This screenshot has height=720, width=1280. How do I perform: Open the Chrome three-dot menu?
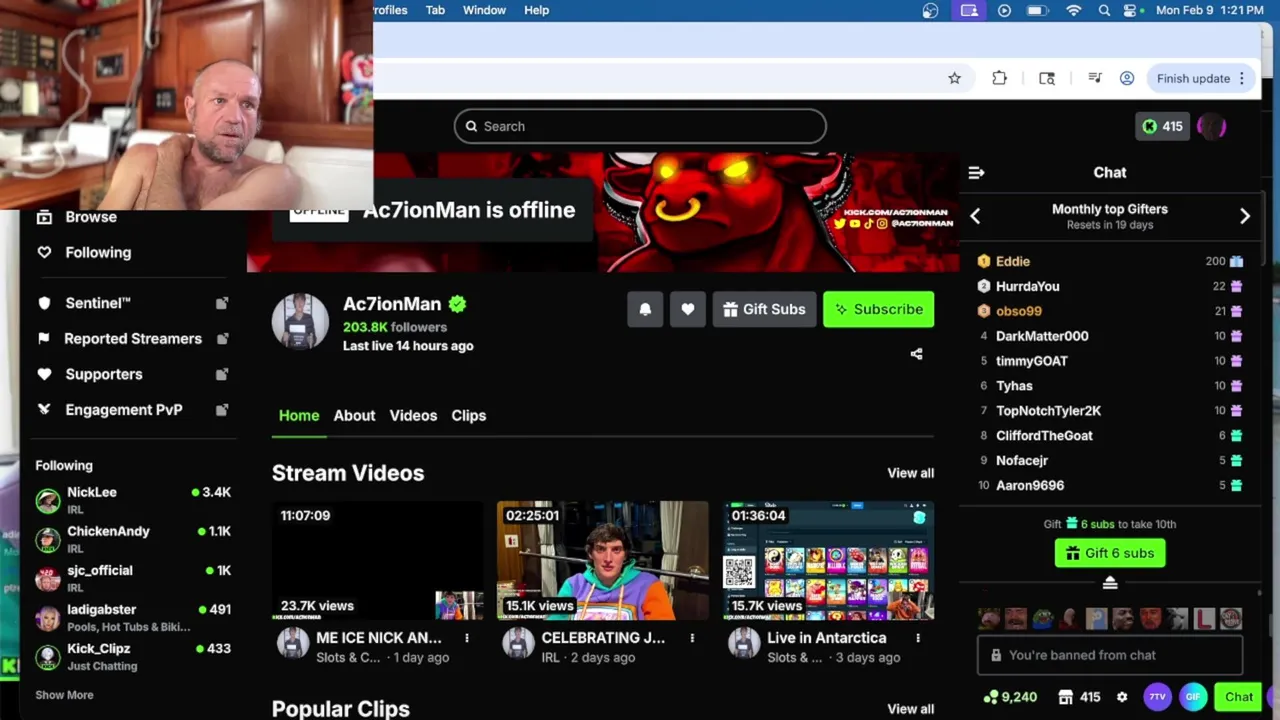pos(1242,78)
